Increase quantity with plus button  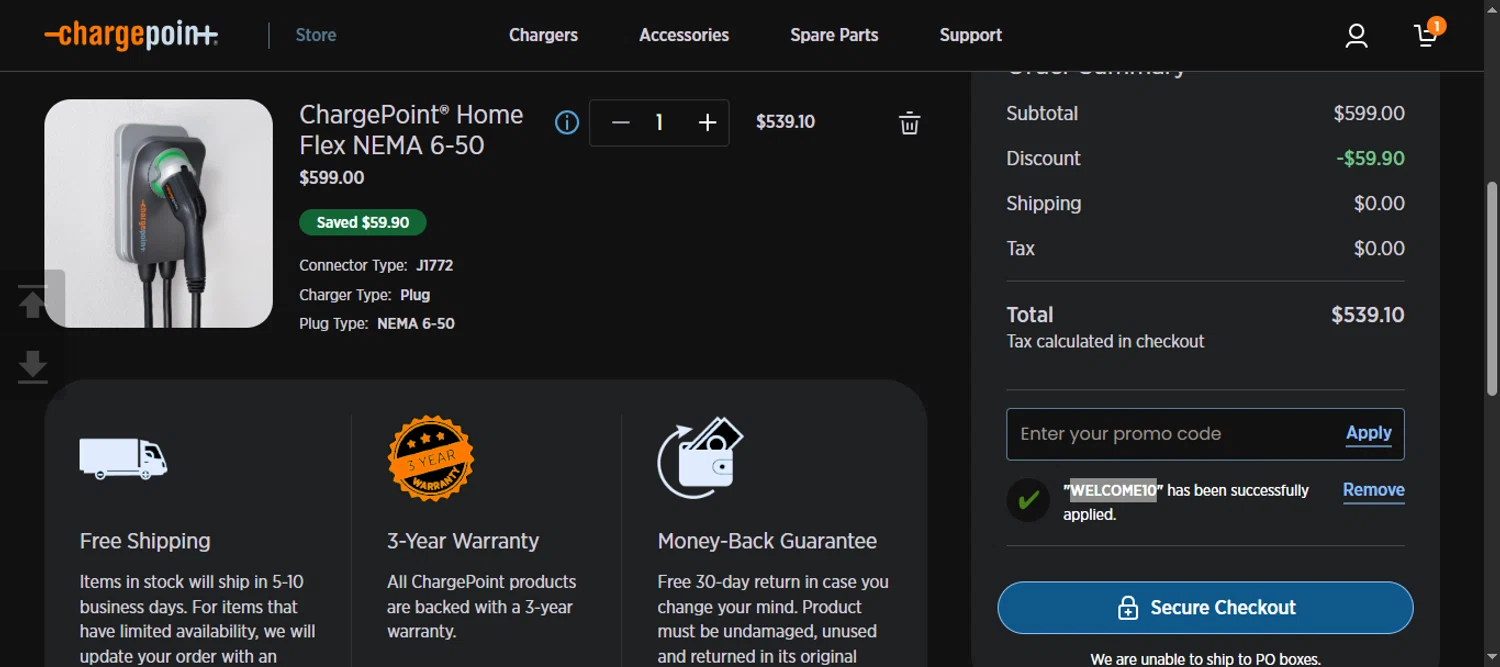pos(707,123)
